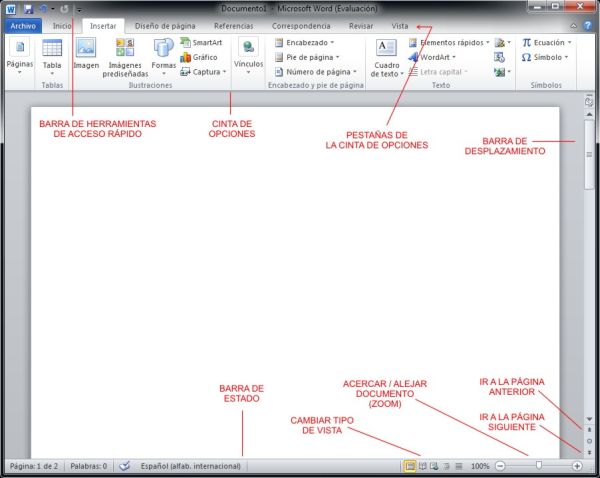The image size is (600, 478).
Task: Click the proofing check icon in status bar
Action: 124,466
